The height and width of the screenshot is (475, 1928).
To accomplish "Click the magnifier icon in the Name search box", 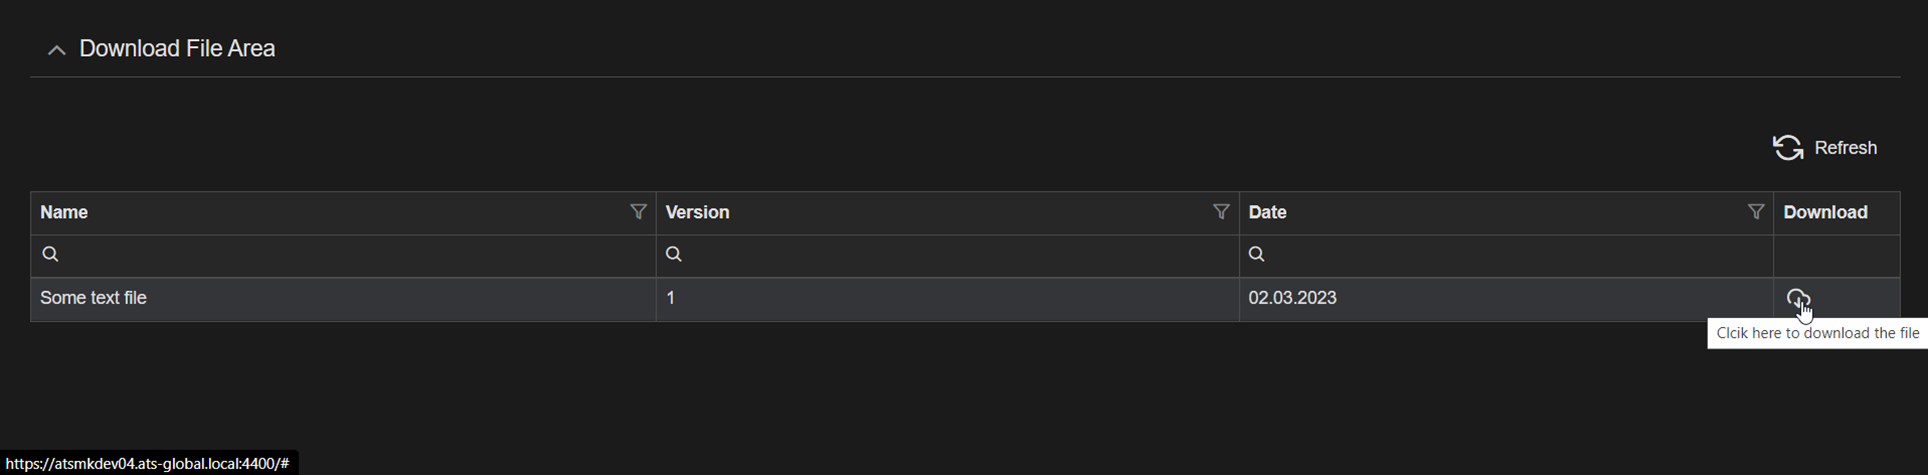I will (x=50, y=254).
